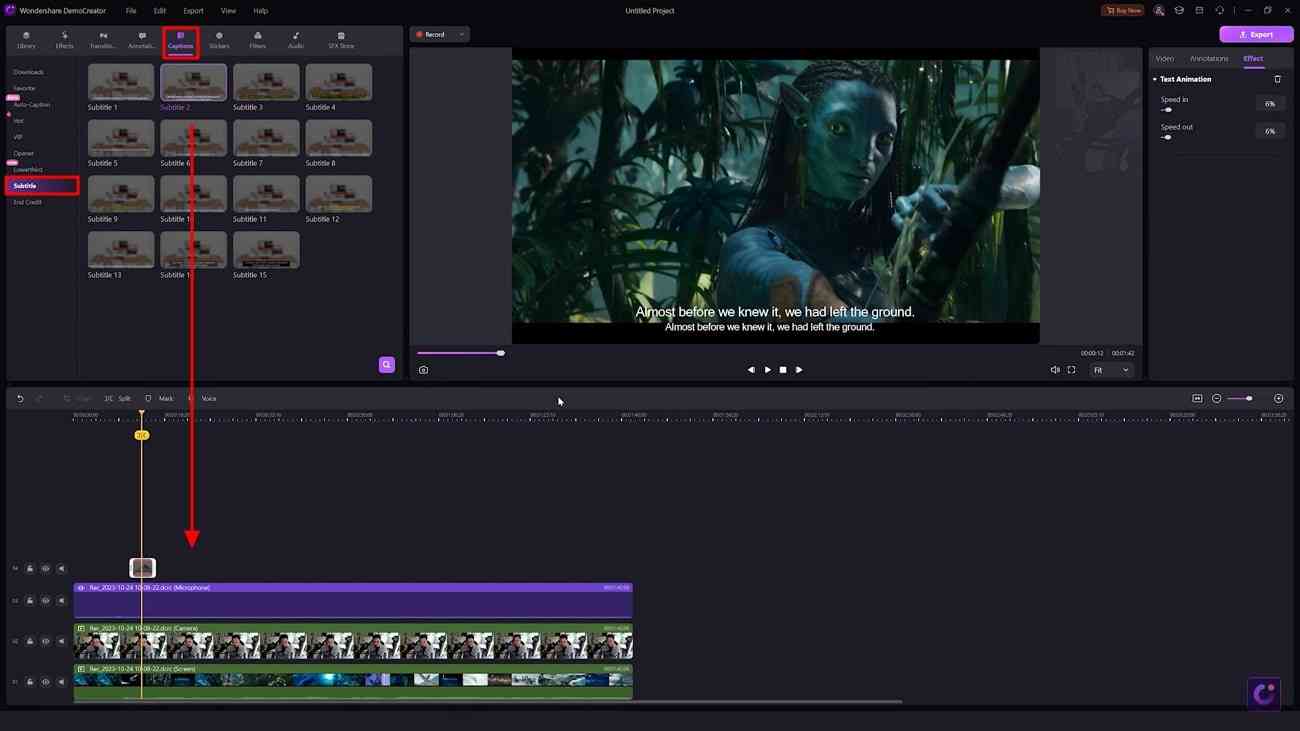Switch to the Annotations properties tab
The height and width of the screenshot is (731, 1300).
pos(1209,59)
